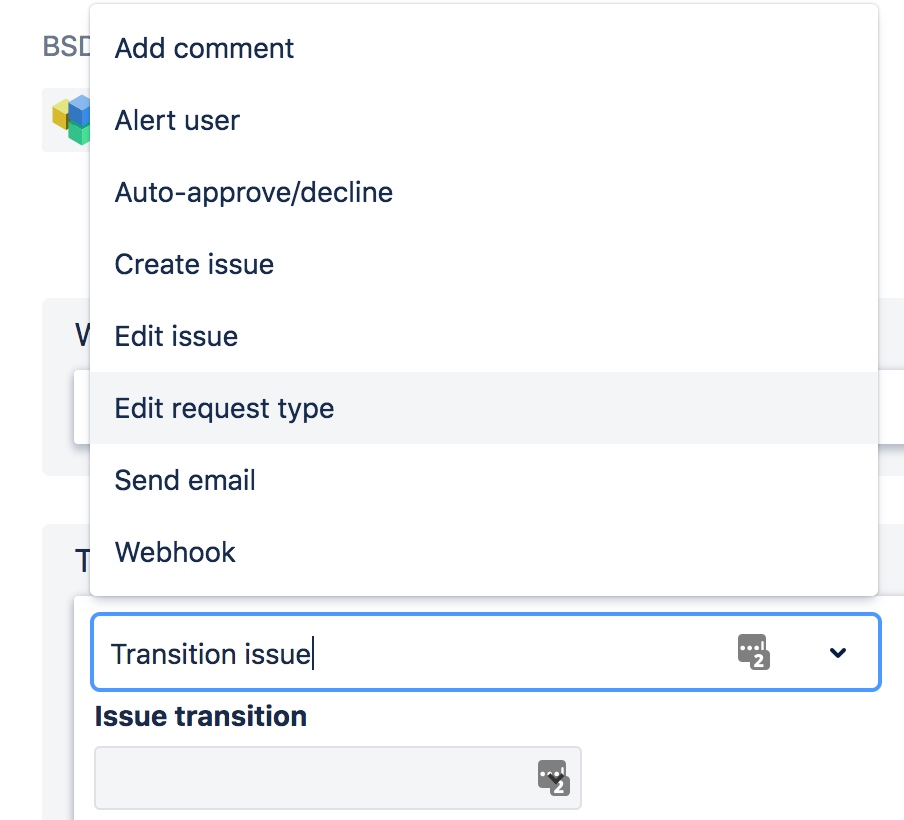Click the partially hidden W section heading

82,335
